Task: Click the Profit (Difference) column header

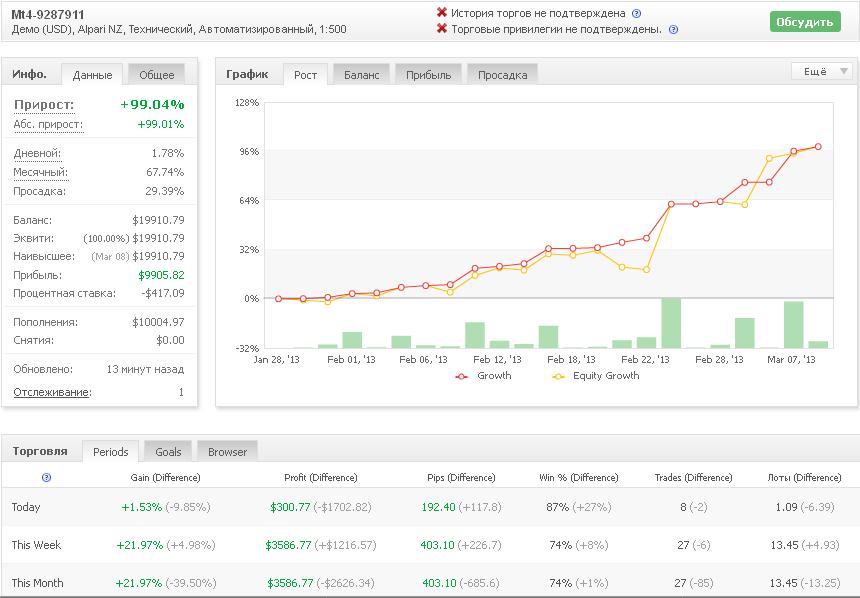Action: 321,477
